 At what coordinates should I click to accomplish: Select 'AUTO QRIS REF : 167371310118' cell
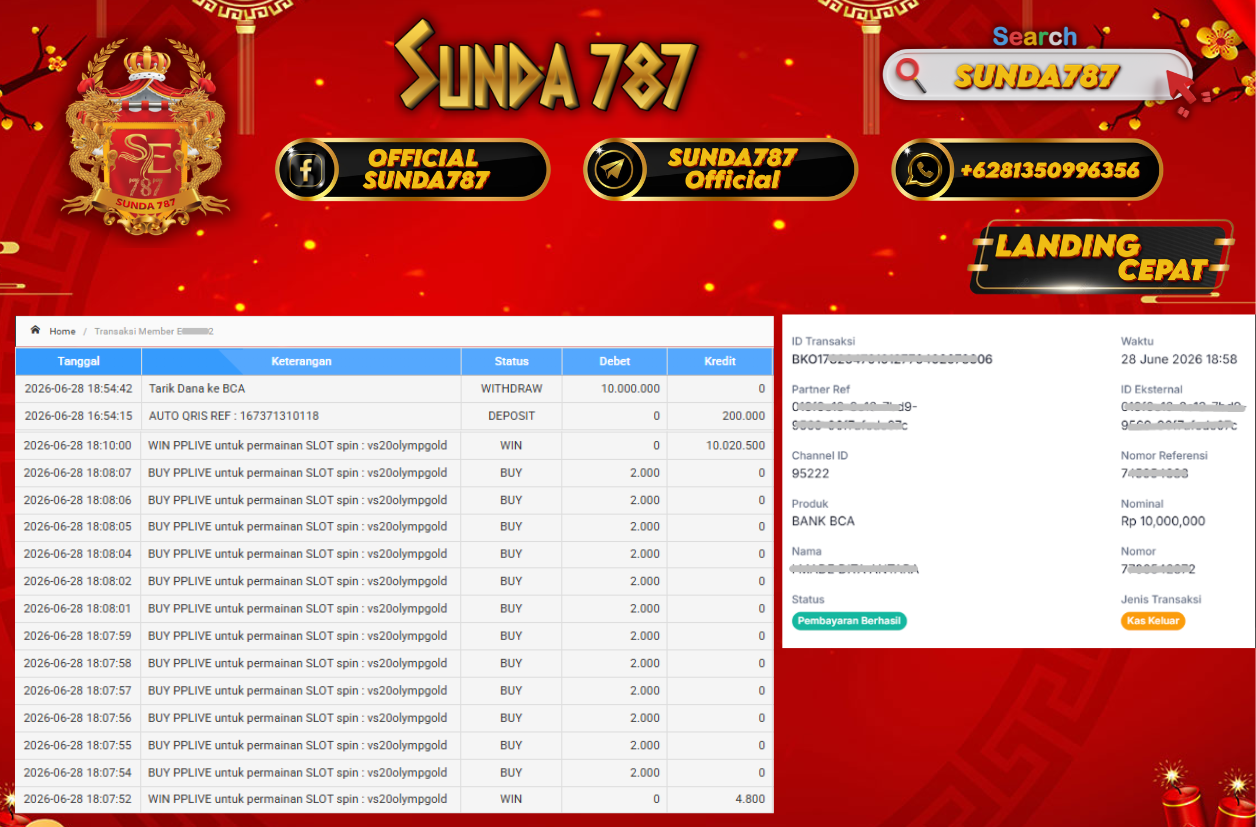301,416
